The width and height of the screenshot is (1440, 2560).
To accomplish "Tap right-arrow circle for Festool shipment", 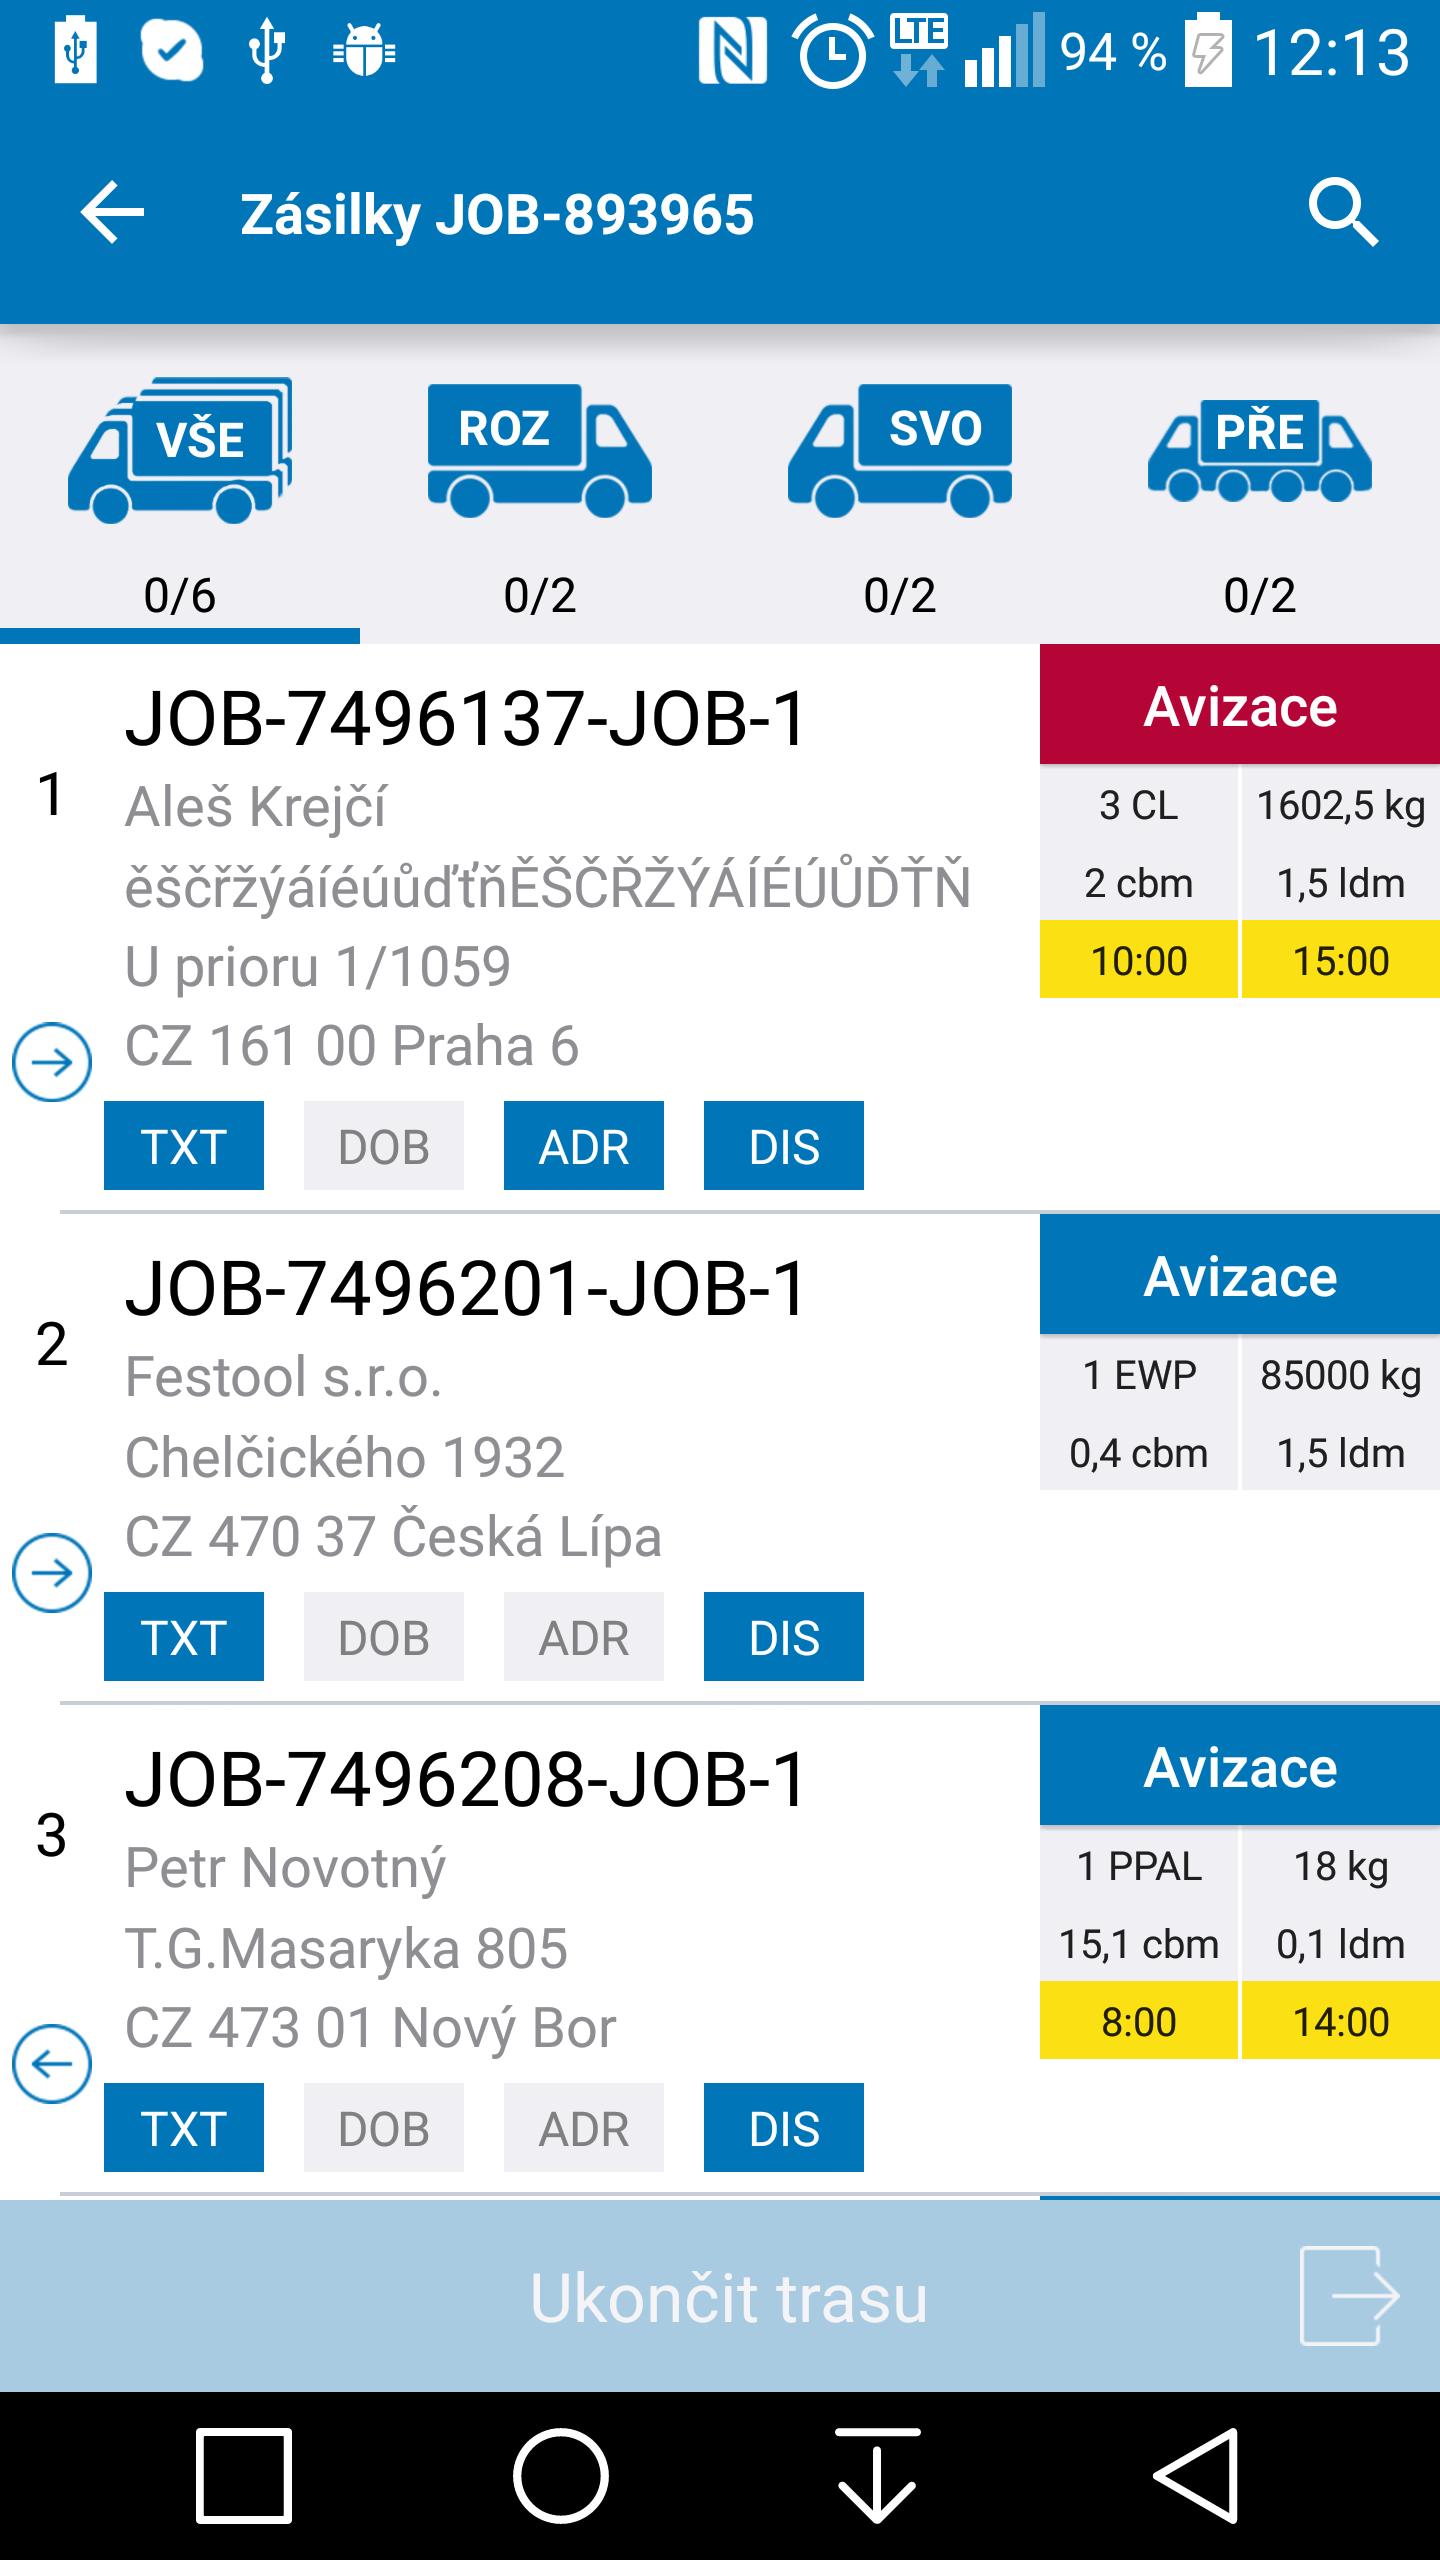I will (x=52, y=1573).
